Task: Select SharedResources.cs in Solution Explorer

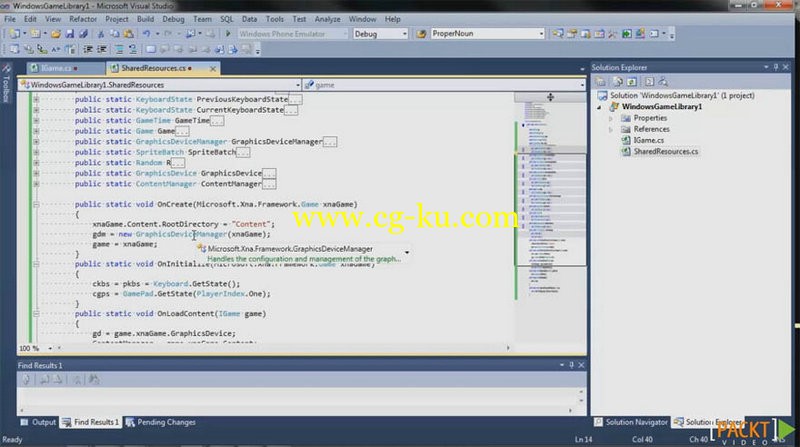Action: tap(665, 152)
